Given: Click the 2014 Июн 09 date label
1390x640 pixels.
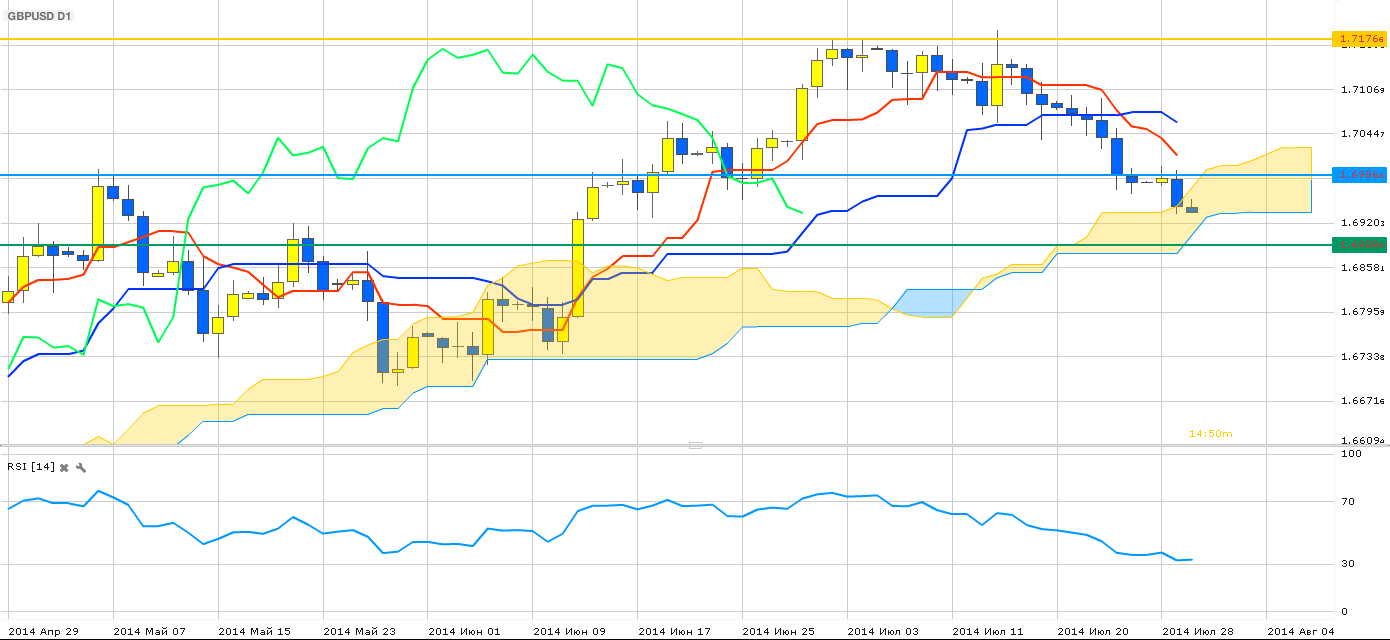Looking at the screenshot, I should click(x=569, y=631).
